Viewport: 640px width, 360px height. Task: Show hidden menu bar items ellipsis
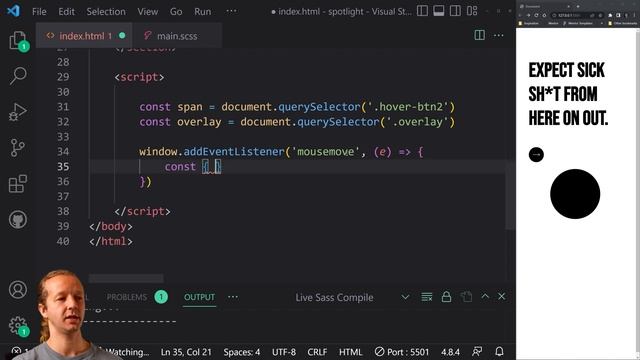231,11
